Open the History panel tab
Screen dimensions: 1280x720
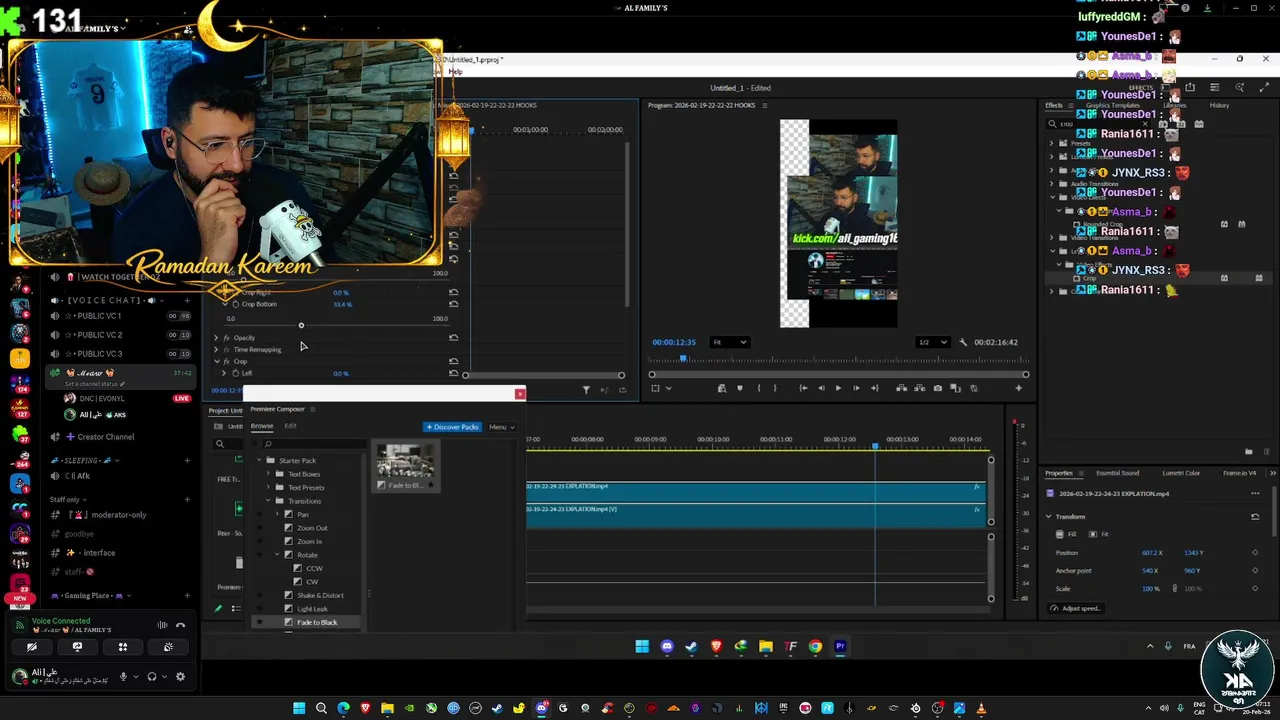[x=1219, y=105]
